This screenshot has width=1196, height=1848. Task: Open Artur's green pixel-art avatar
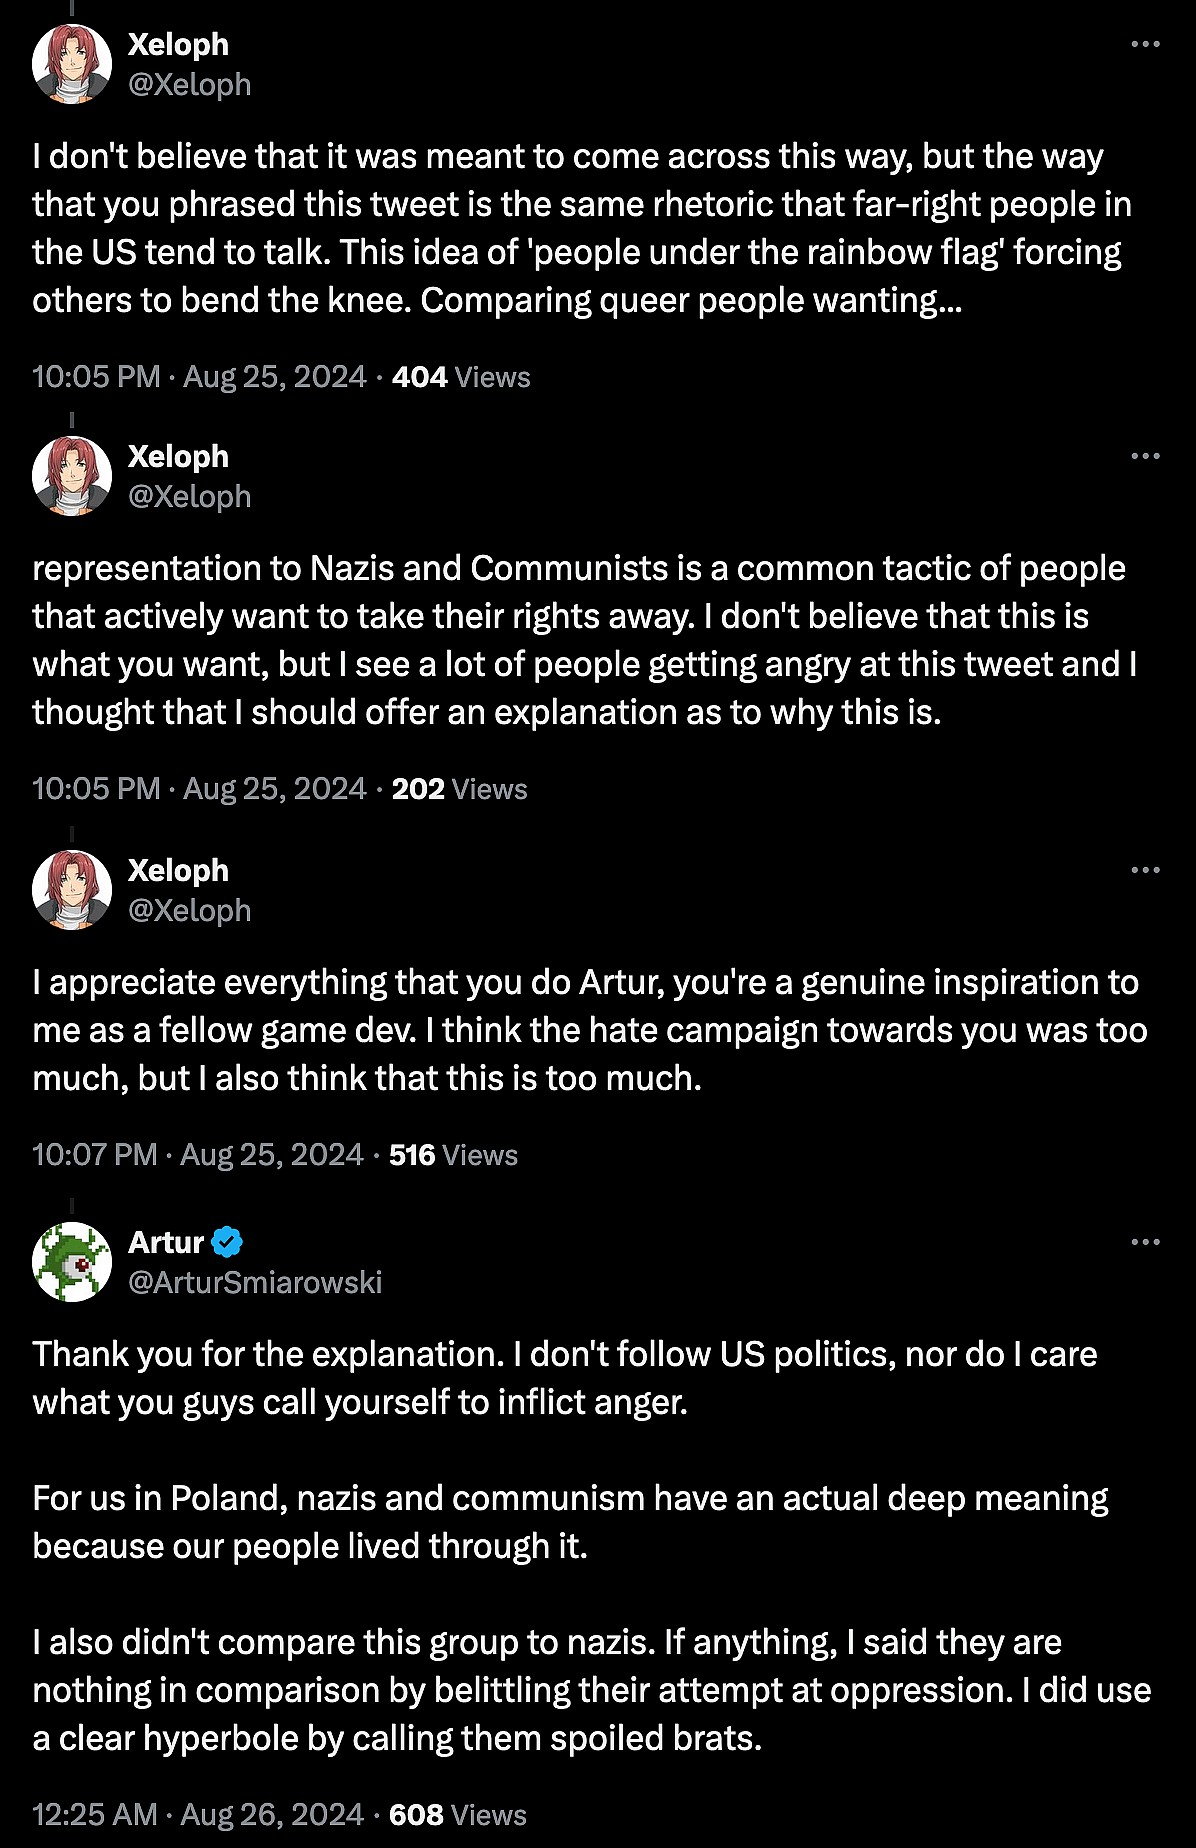pyautogui.click(x=72, y=1262)
